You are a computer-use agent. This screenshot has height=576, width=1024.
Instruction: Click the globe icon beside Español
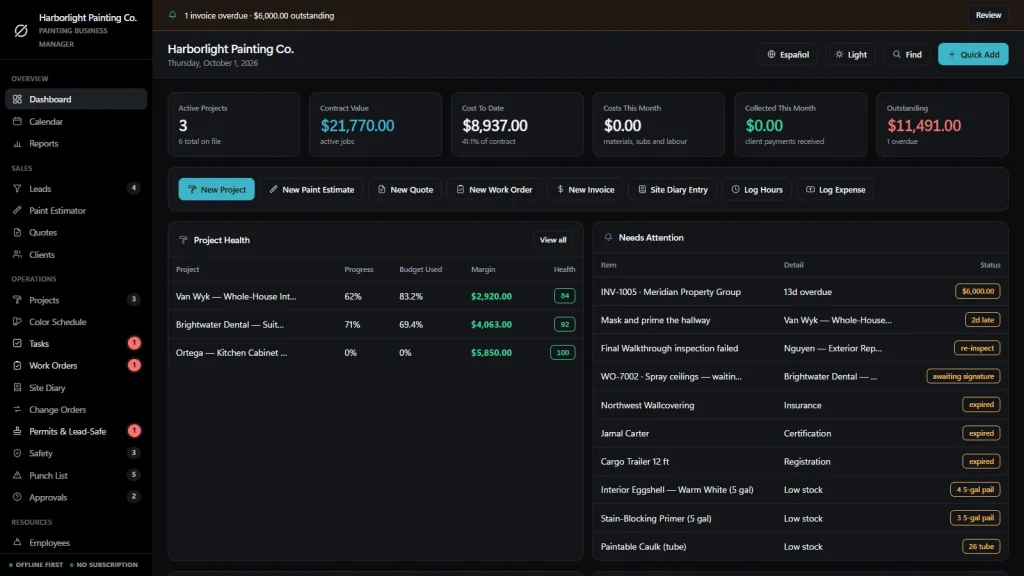(x=771, y=54)
